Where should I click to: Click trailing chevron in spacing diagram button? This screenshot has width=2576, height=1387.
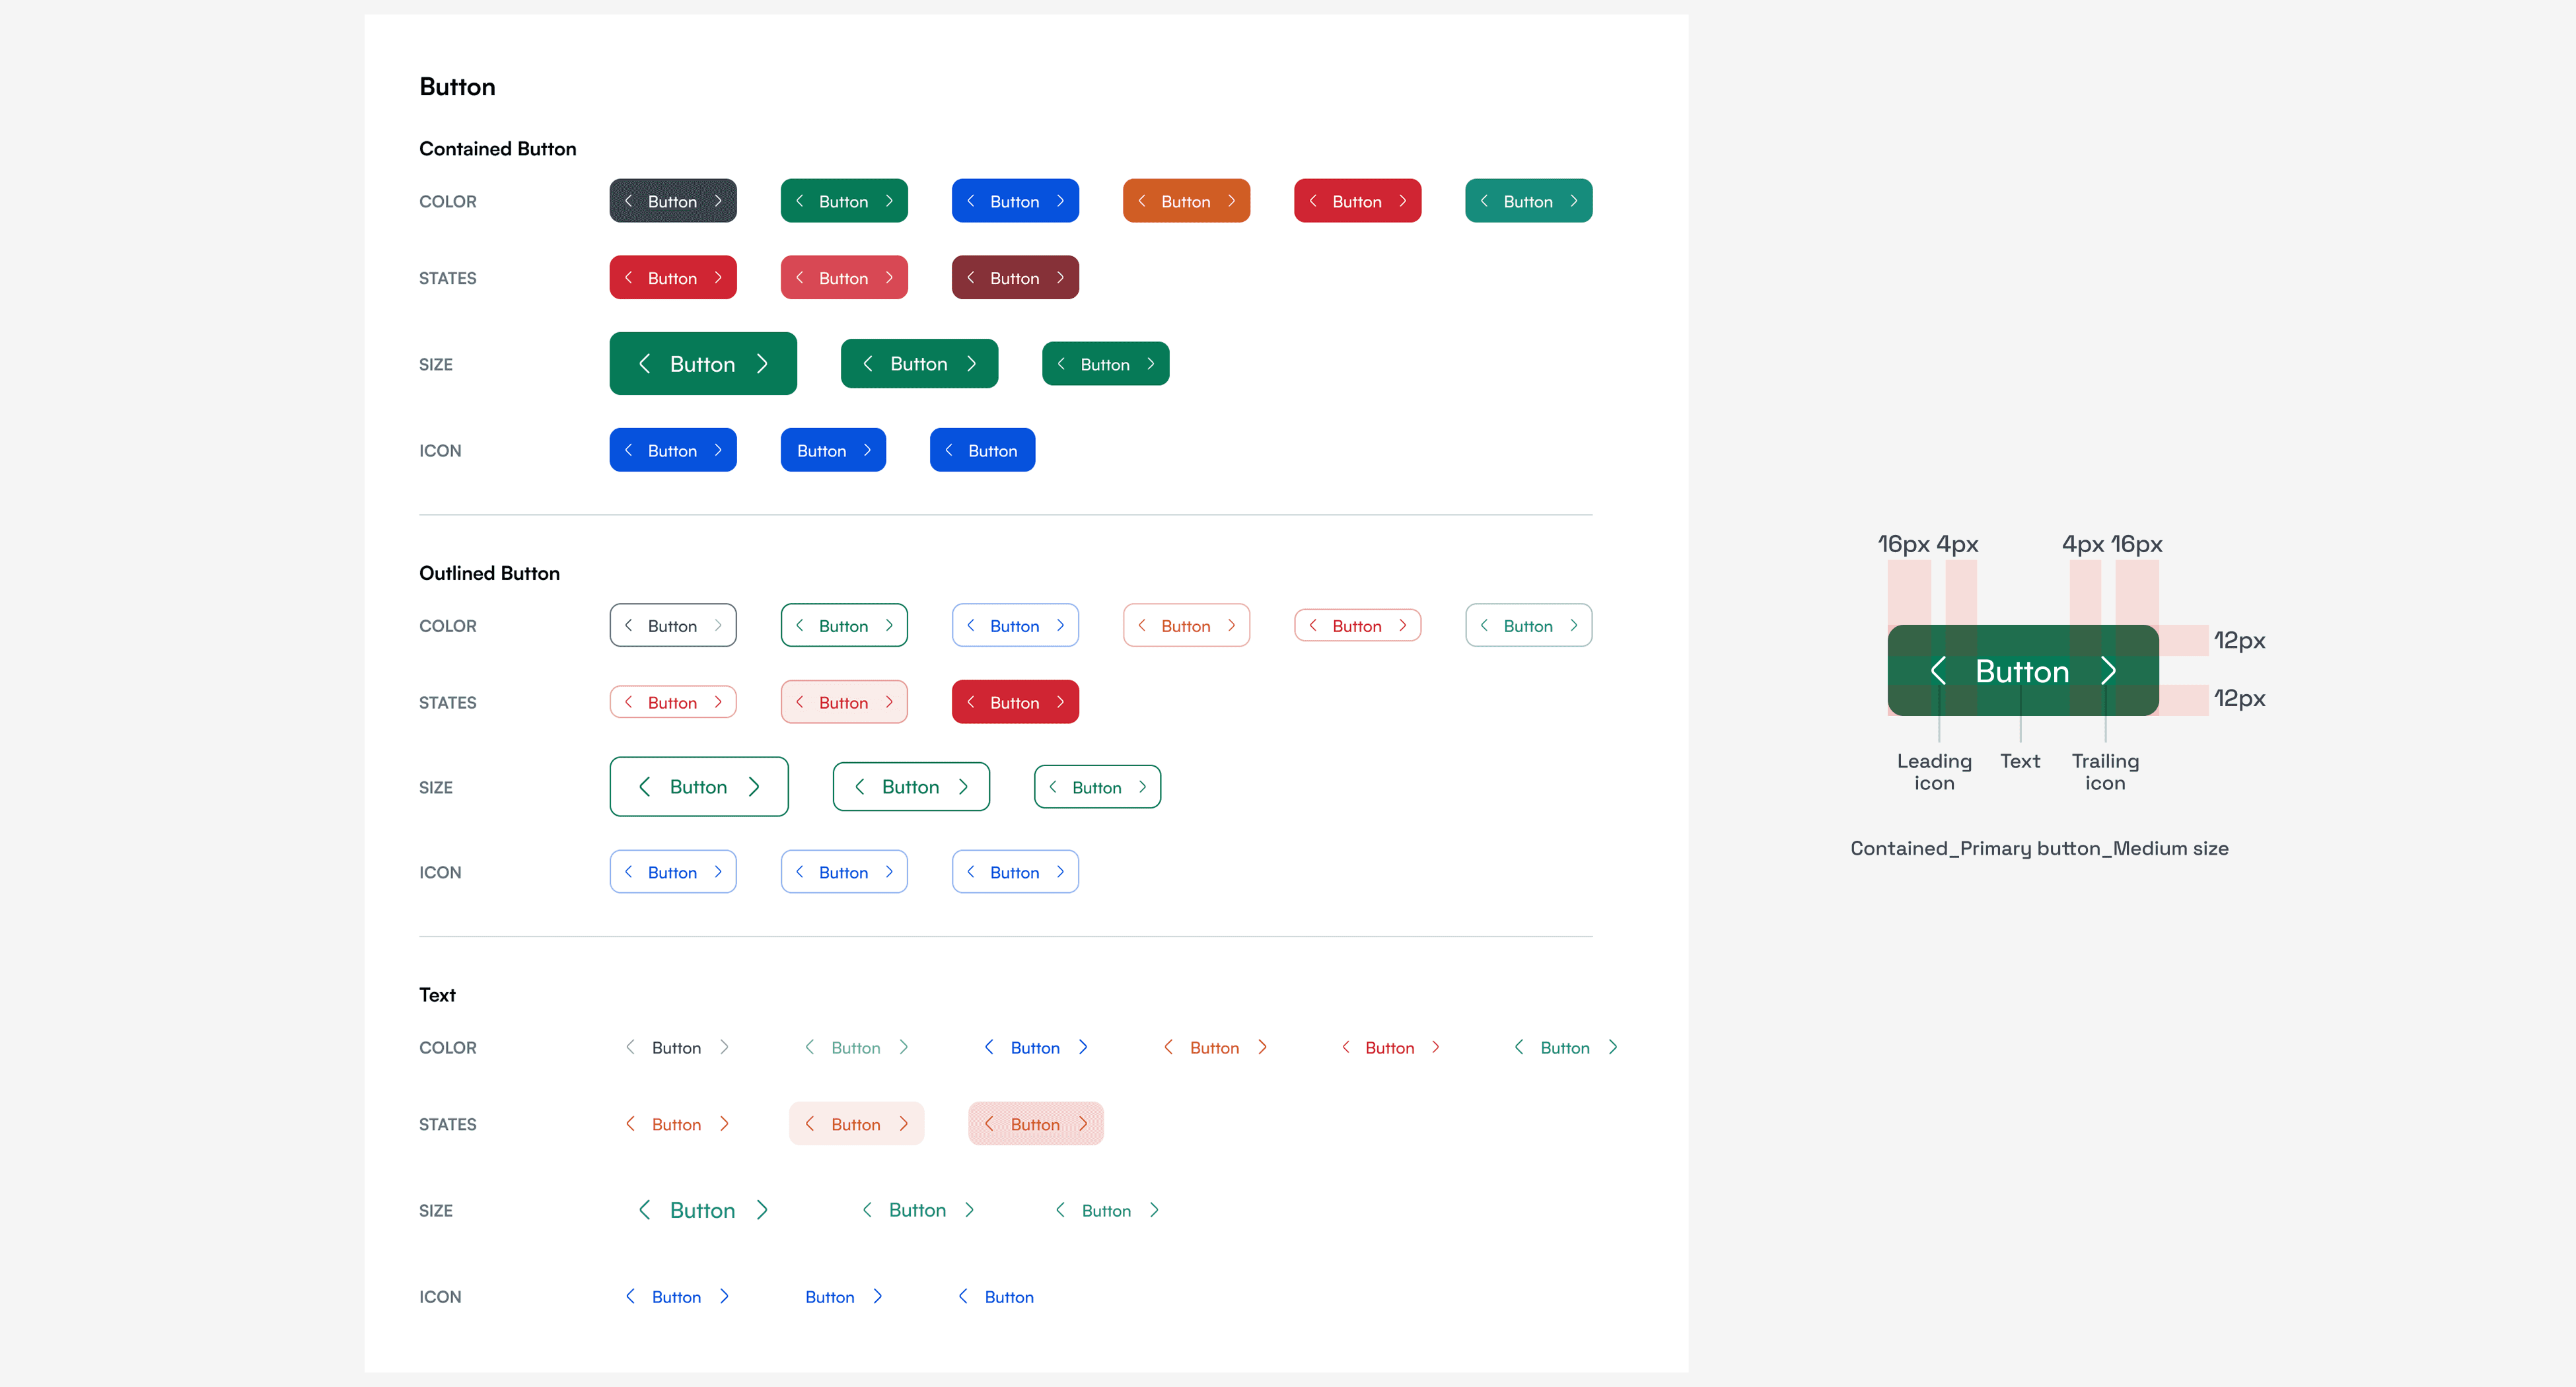point(2108,671)
